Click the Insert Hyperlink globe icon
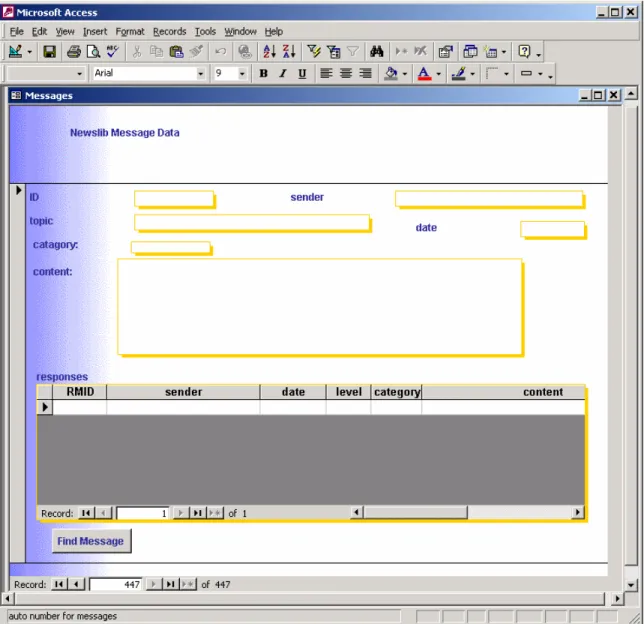The image size is (644, 624). (245, 52)
